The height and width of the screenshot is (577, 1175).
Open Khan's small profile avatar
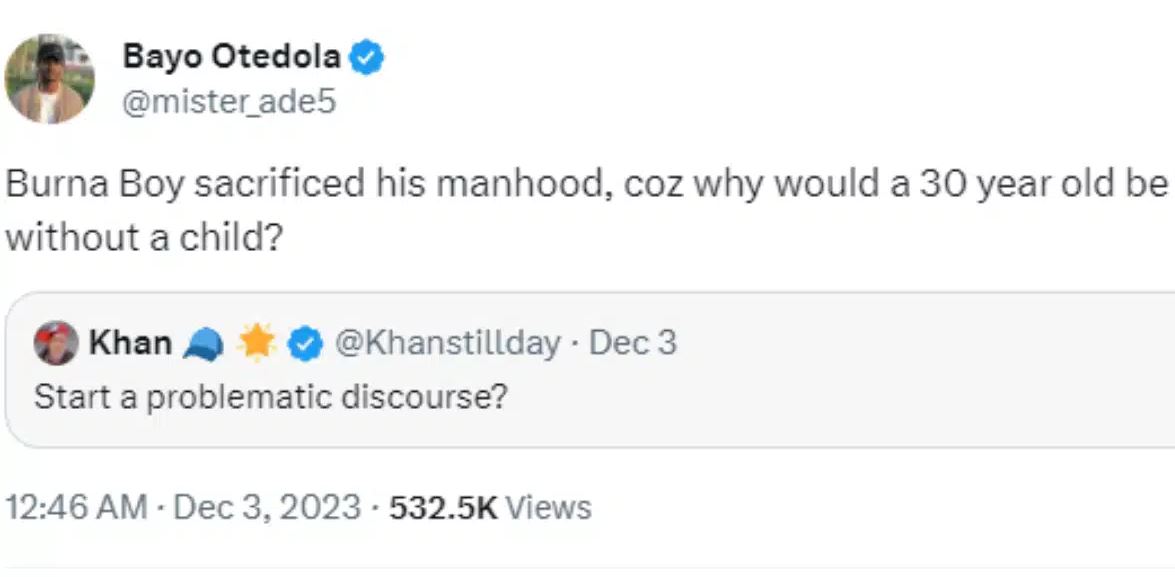point(56,343)
